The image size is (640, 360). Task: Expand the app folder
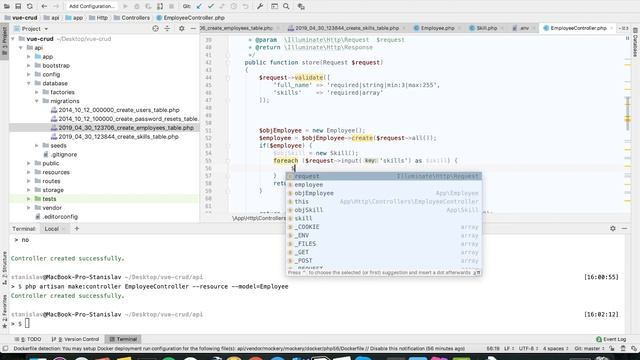[29, 57]
